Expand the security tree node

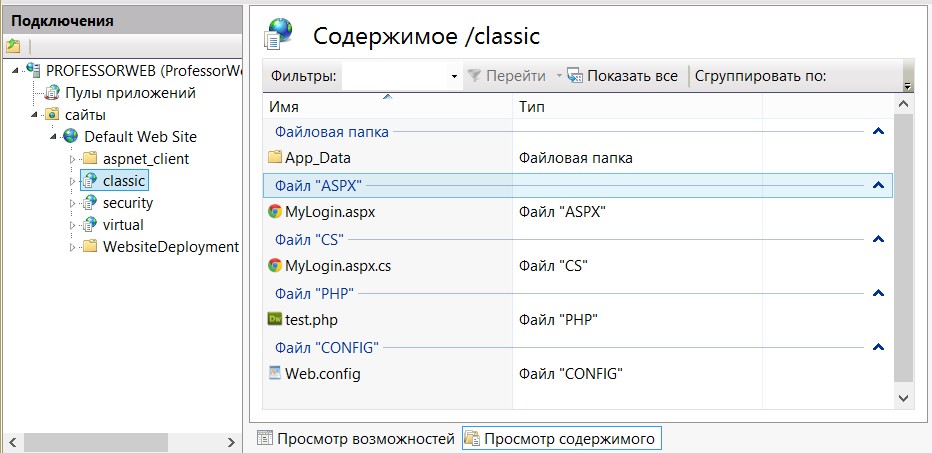[x=73, y=203]
